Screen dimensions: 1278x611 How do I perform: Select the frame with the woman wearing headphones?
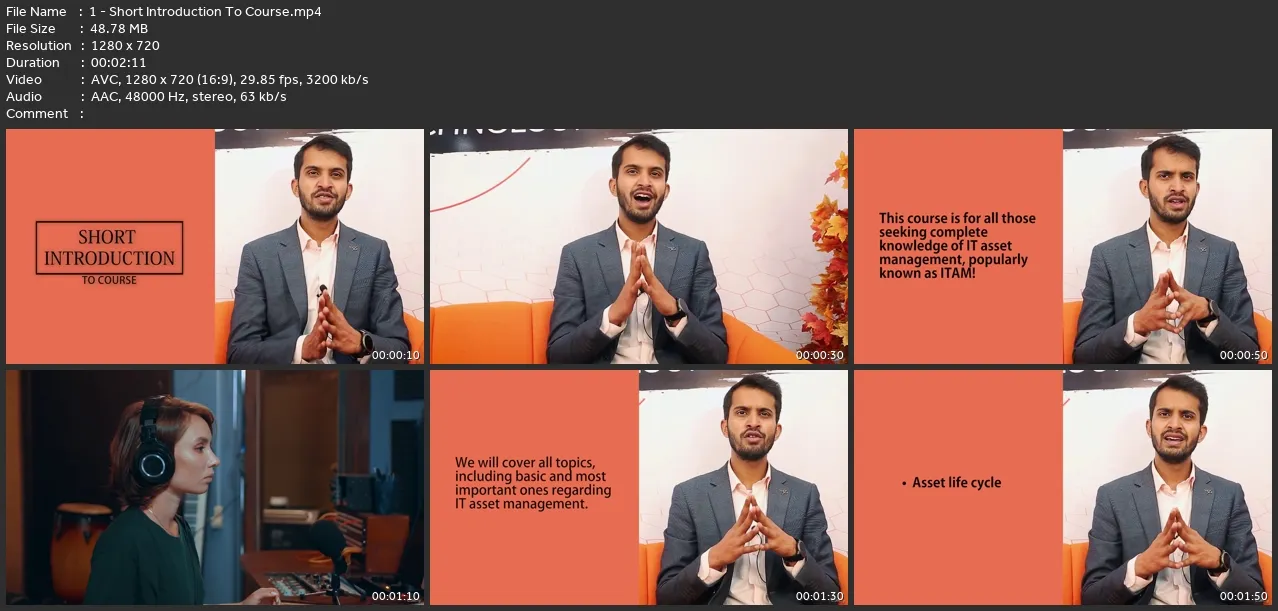[x=214, y=487]
